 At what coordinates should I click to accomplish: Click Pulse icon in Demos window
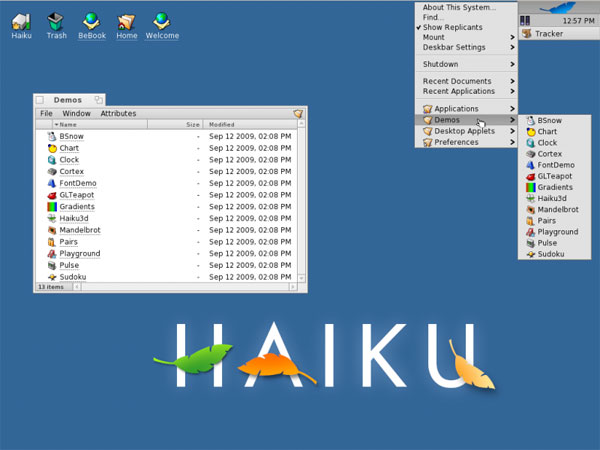(x=52, y=265)
